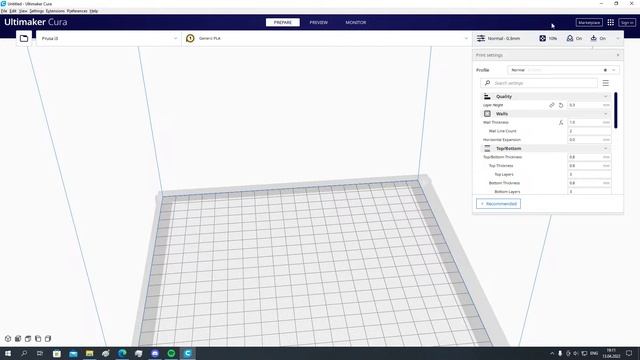Switch to the PREVIEW tab
640x360 pixels.
pyautogui.click(x=319, y=22)
